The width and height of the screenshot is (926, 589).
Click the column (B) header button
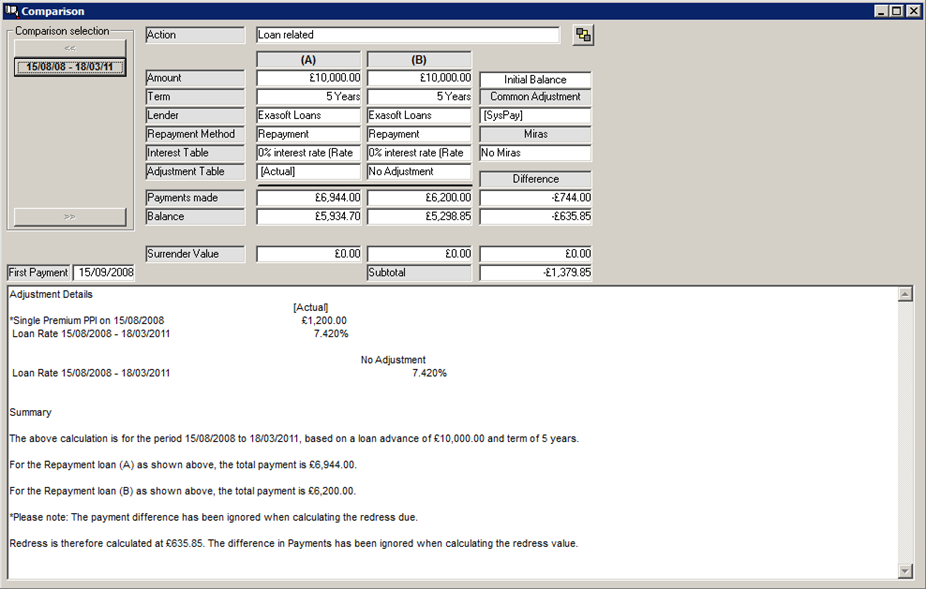tap(419, 60)
